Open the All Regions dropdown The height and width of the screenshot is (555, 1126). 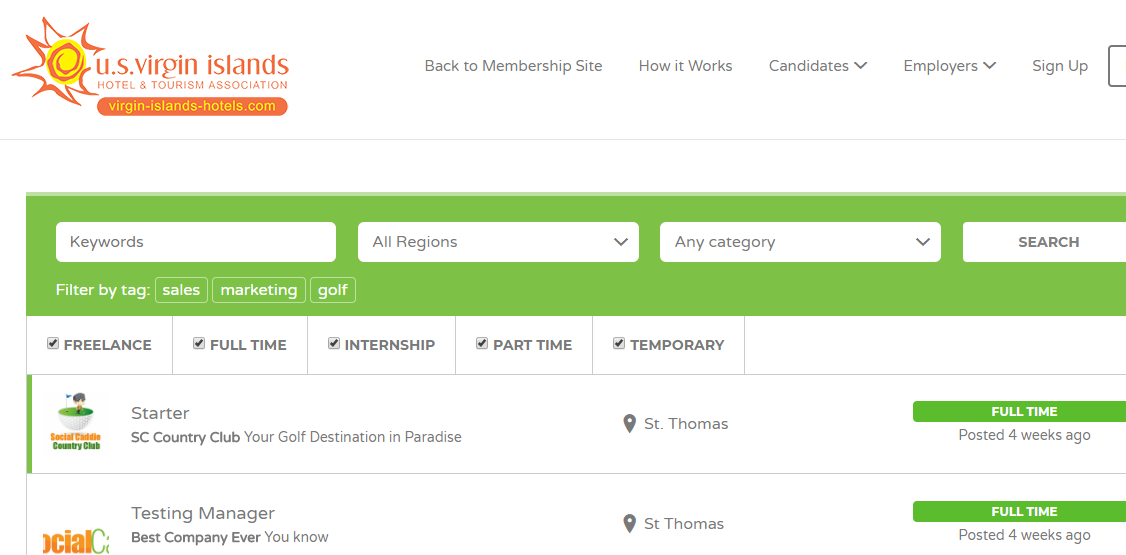(498, 242)
